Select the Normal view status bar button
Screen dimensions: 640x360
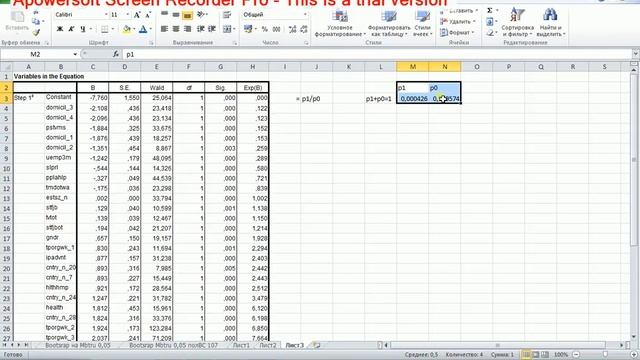point(527,355)
